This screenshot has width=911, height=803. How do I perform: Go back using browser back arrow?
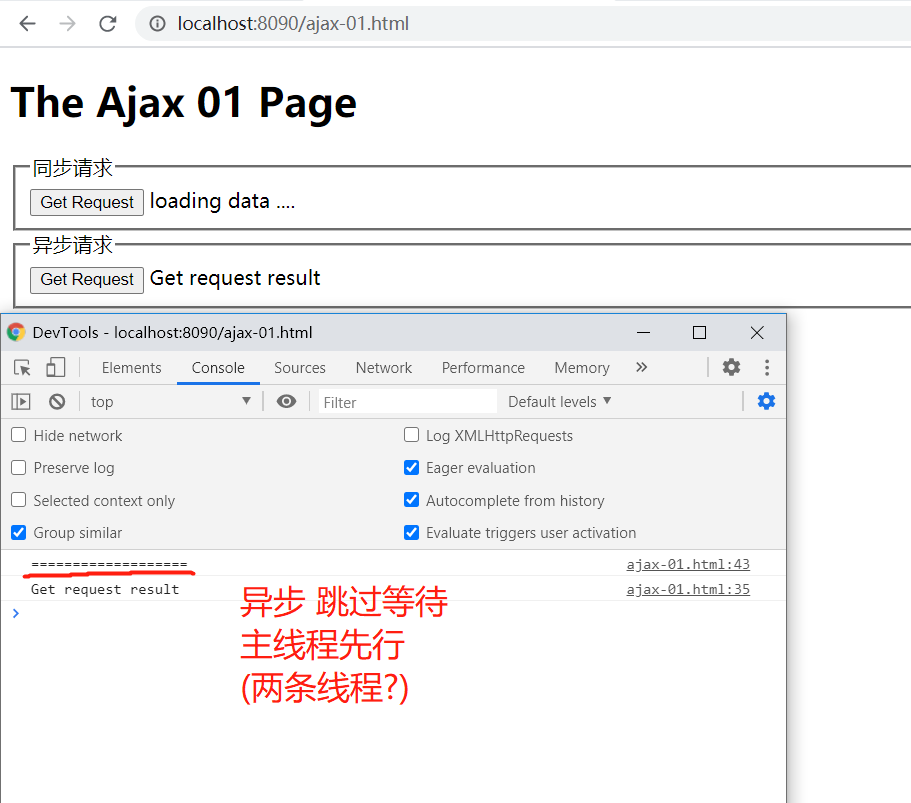point(27,24)
